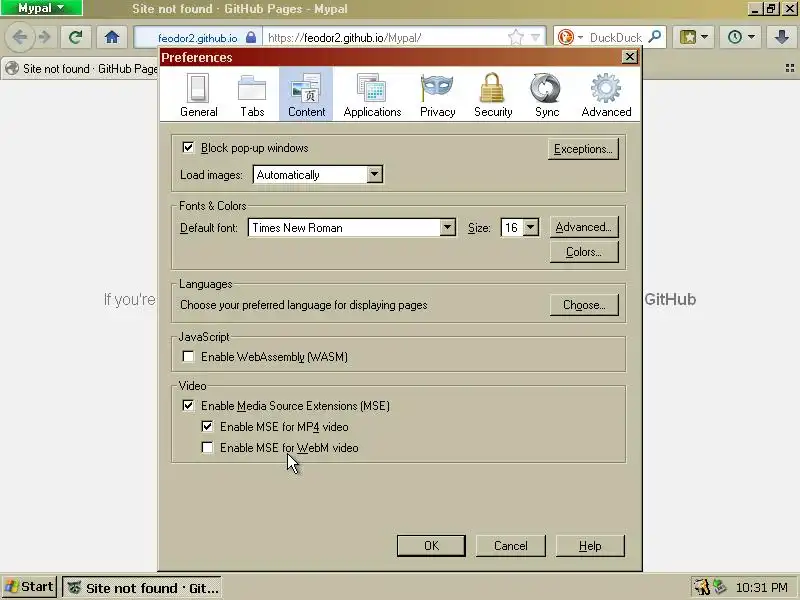Screen dimensions: 800x600
Task: Click the browser Forward arrow button
Action: coord(45,37)
